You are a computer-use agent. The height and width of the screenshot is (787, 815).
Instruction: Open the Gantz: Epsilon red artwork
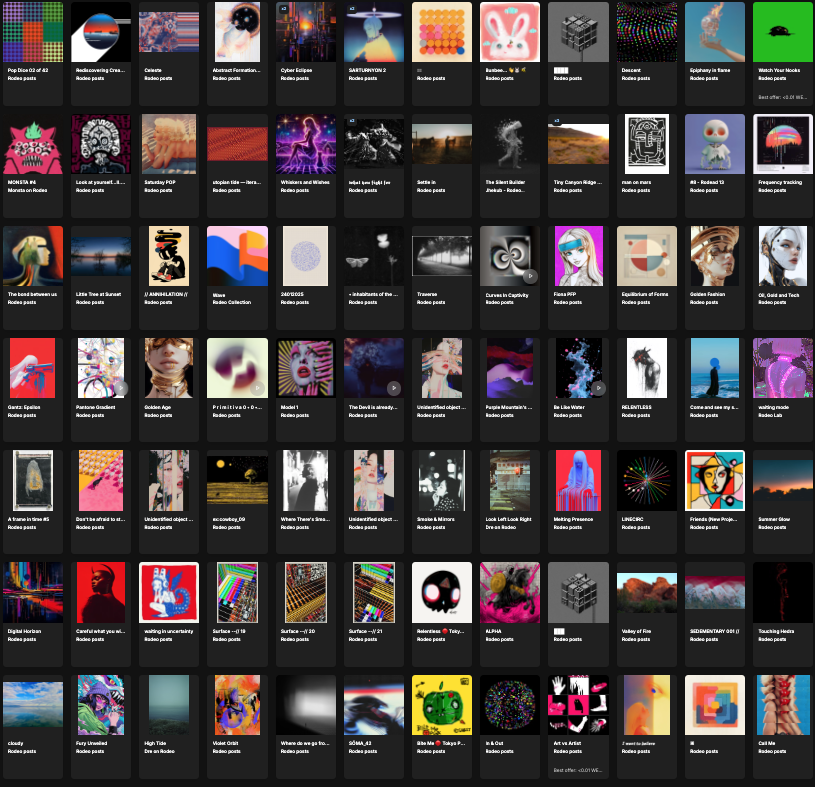click(x=33, y=368)
